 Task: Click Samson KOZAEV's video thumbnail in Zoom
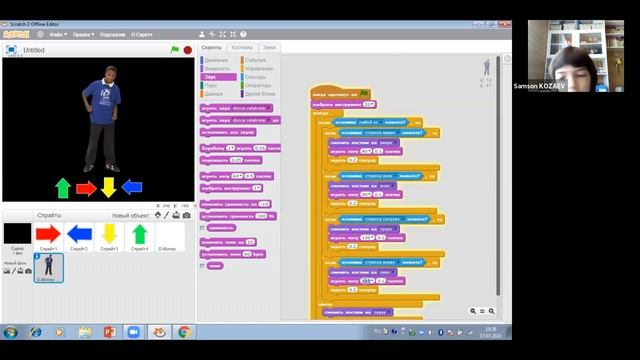tap(576, 56)
